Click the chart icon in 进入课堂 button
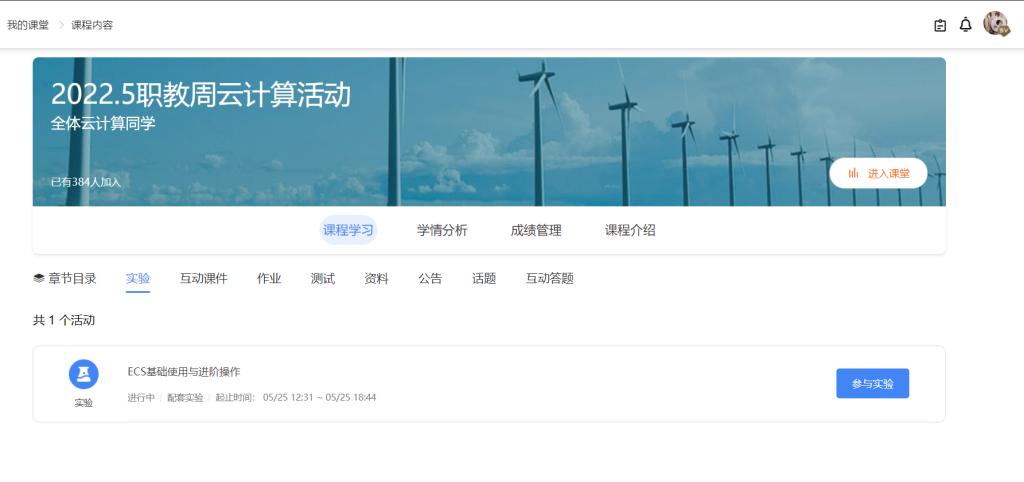Screen dimensions: 1024x482 pos(853,173)
